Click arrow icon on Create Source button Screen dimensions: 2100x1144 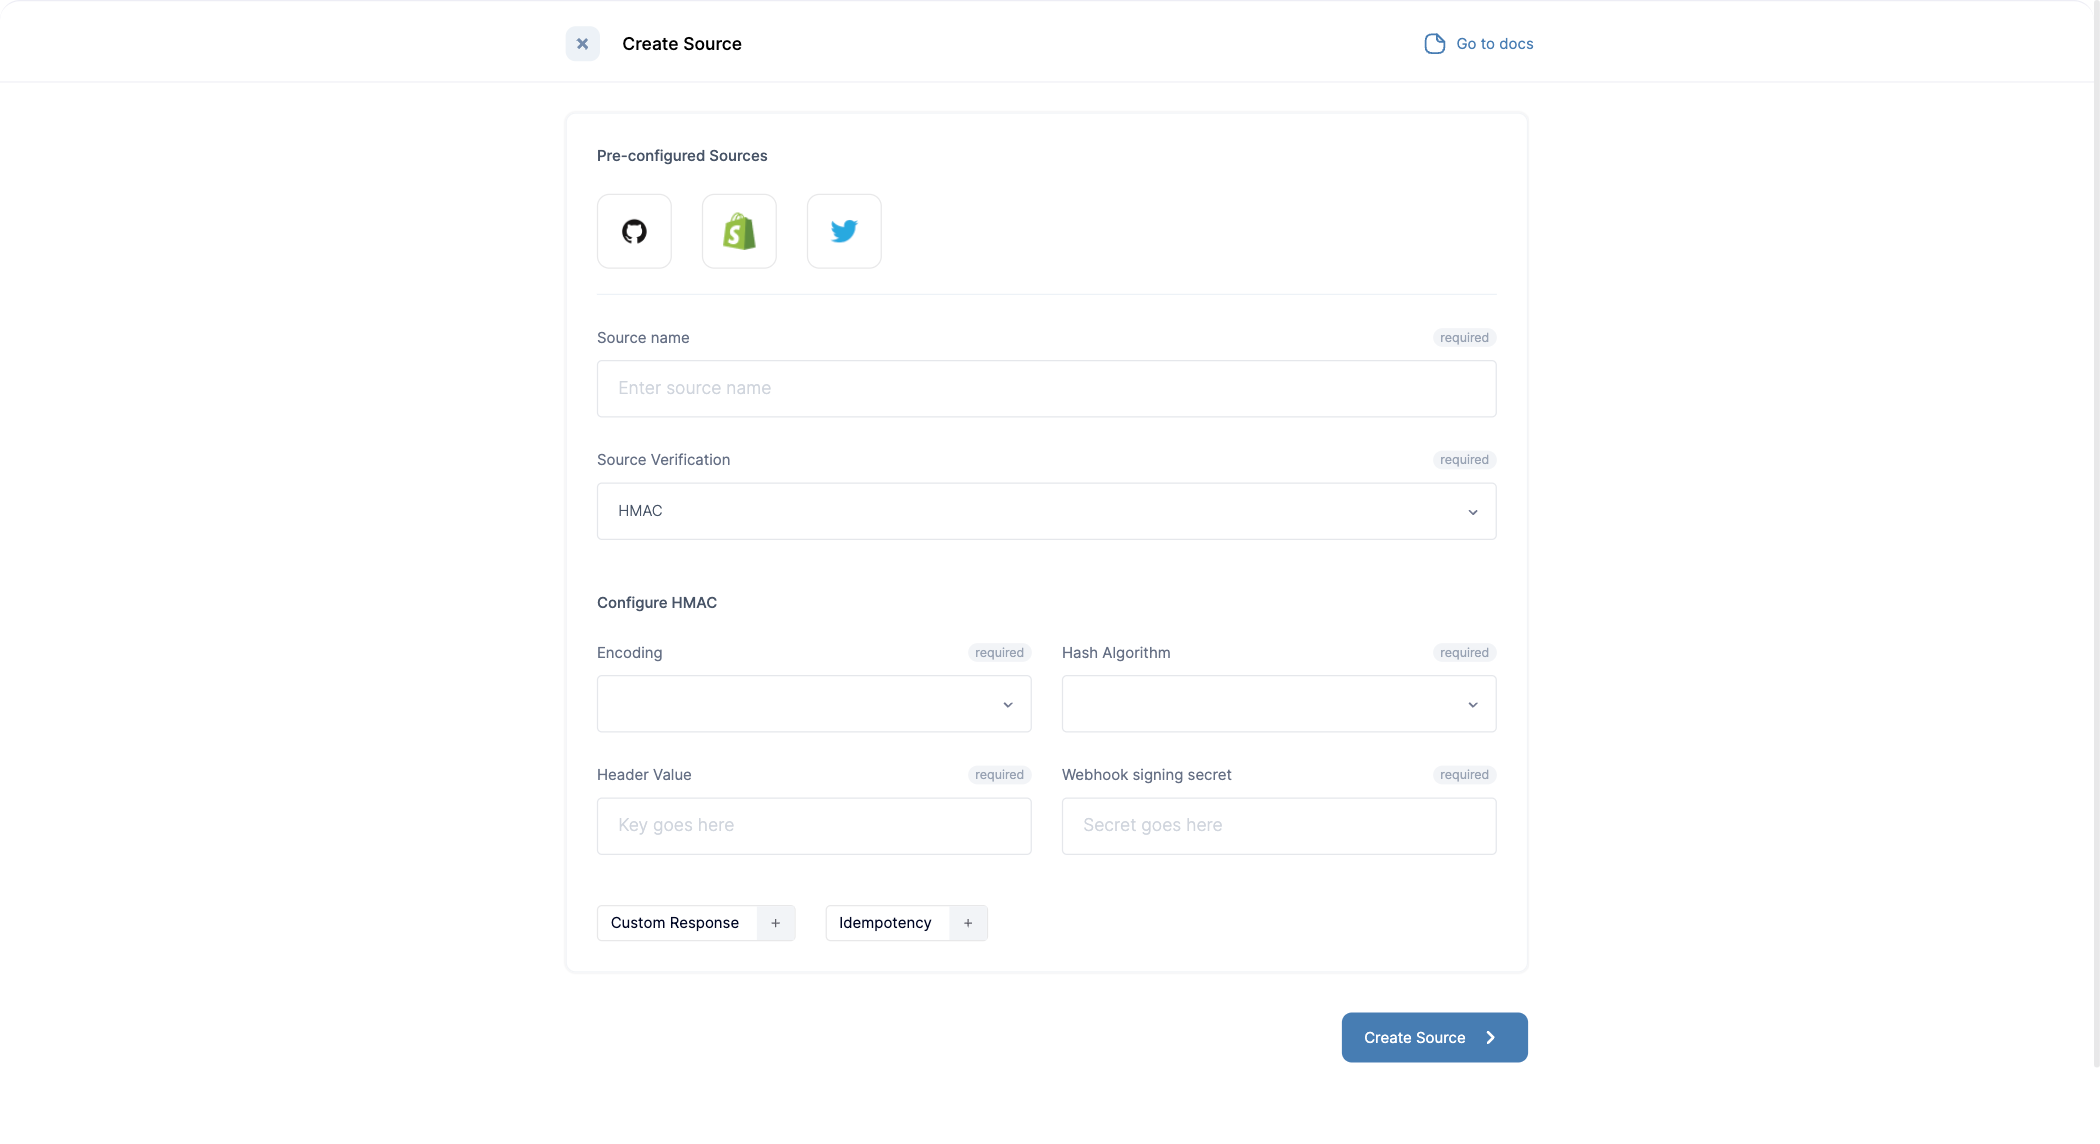pos(1491,1038)
